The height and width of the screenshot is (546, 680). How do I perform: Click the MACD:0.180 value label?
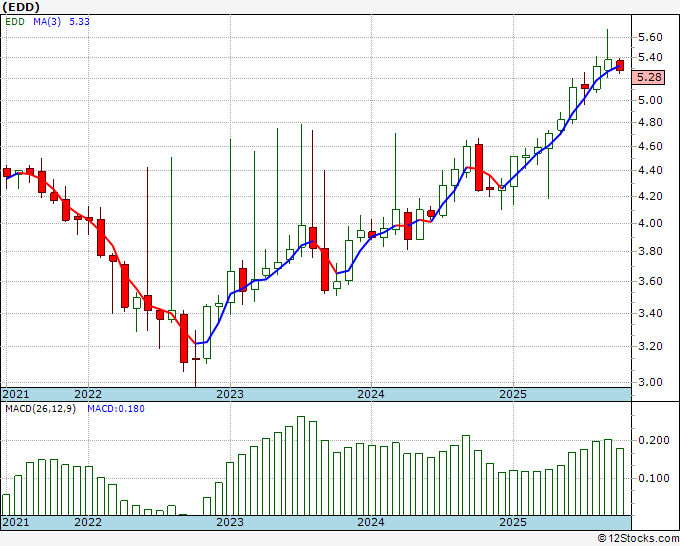tap(114, 408)
